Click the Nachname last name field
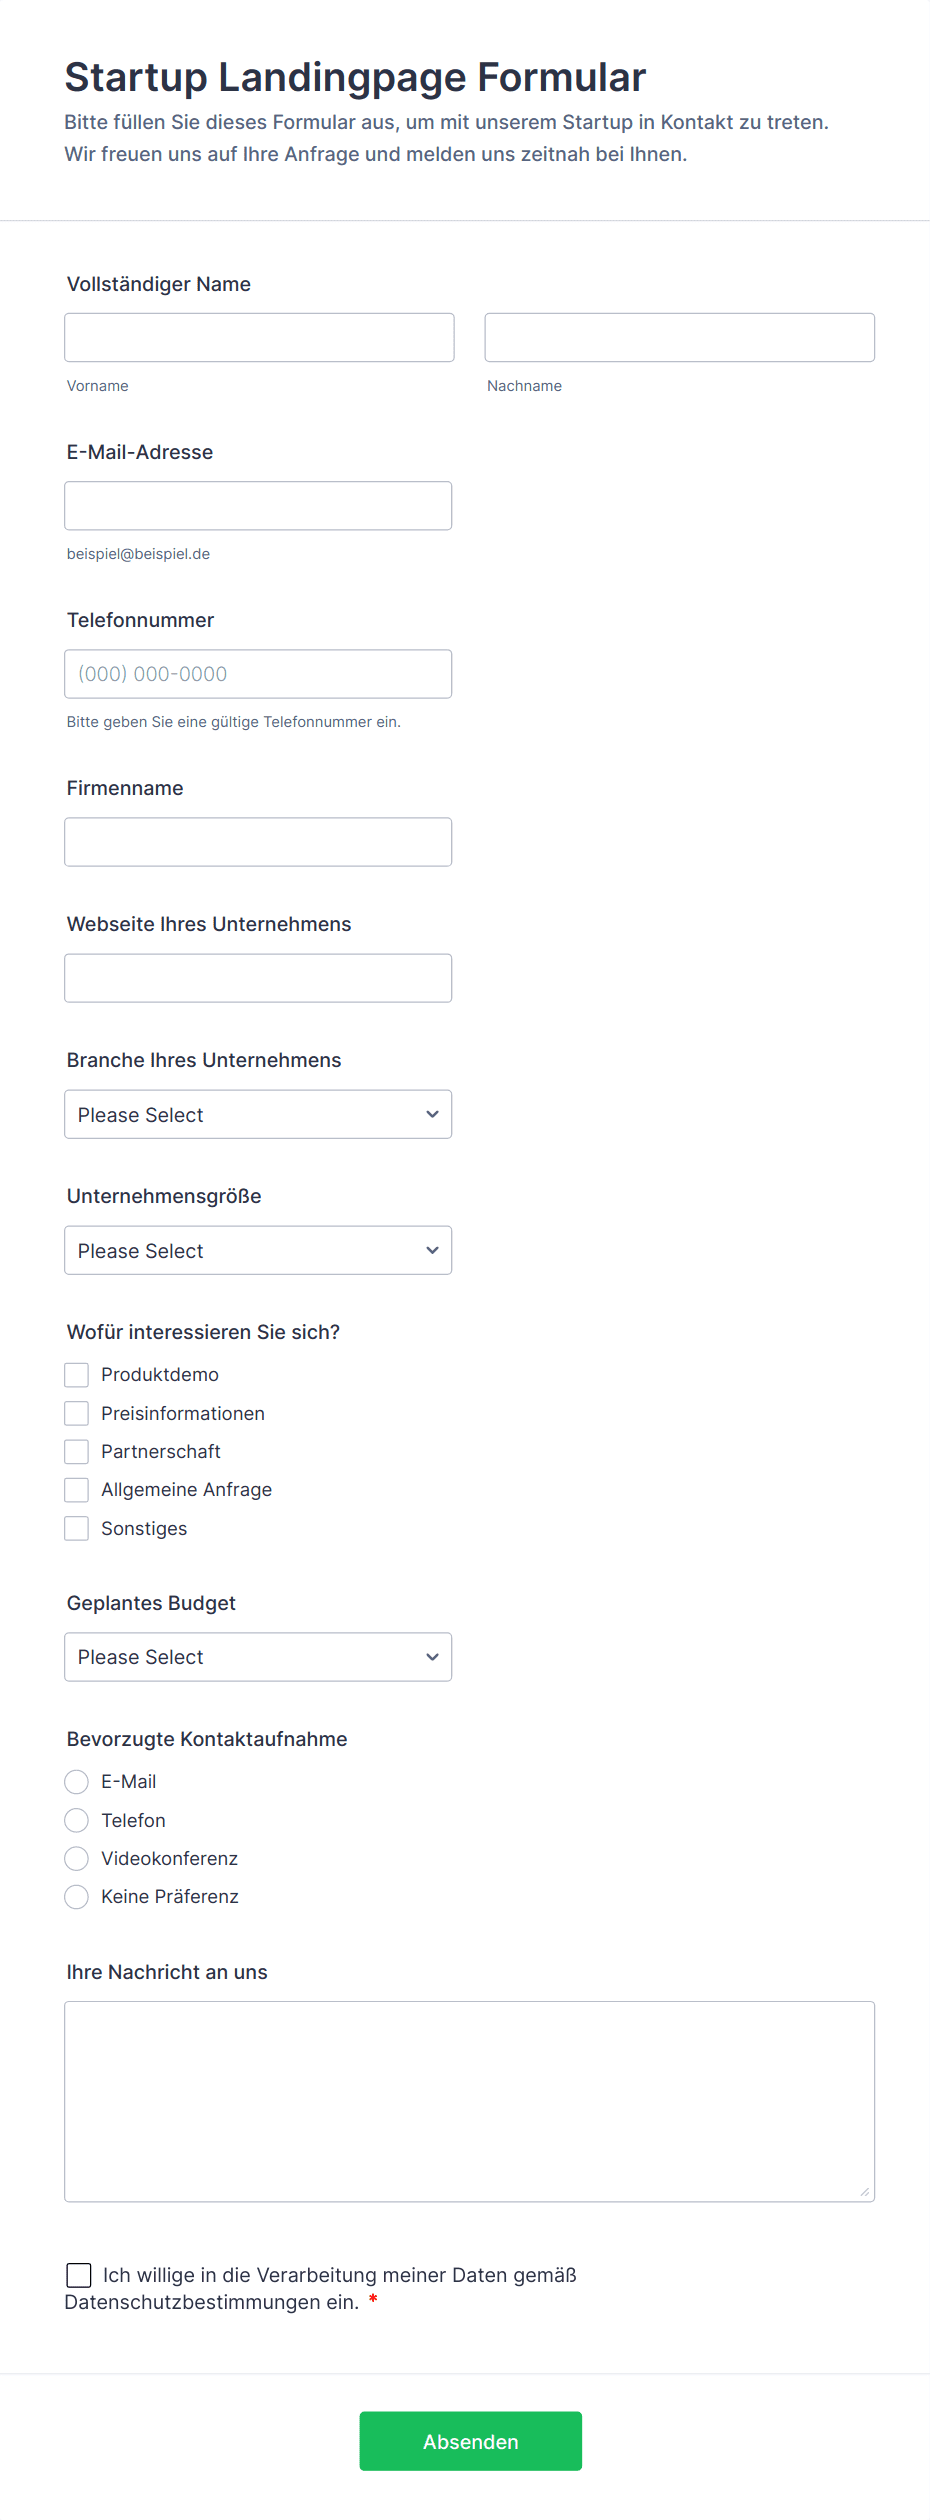The width and height of the screenshot is (930, 2520). point(679,337)
